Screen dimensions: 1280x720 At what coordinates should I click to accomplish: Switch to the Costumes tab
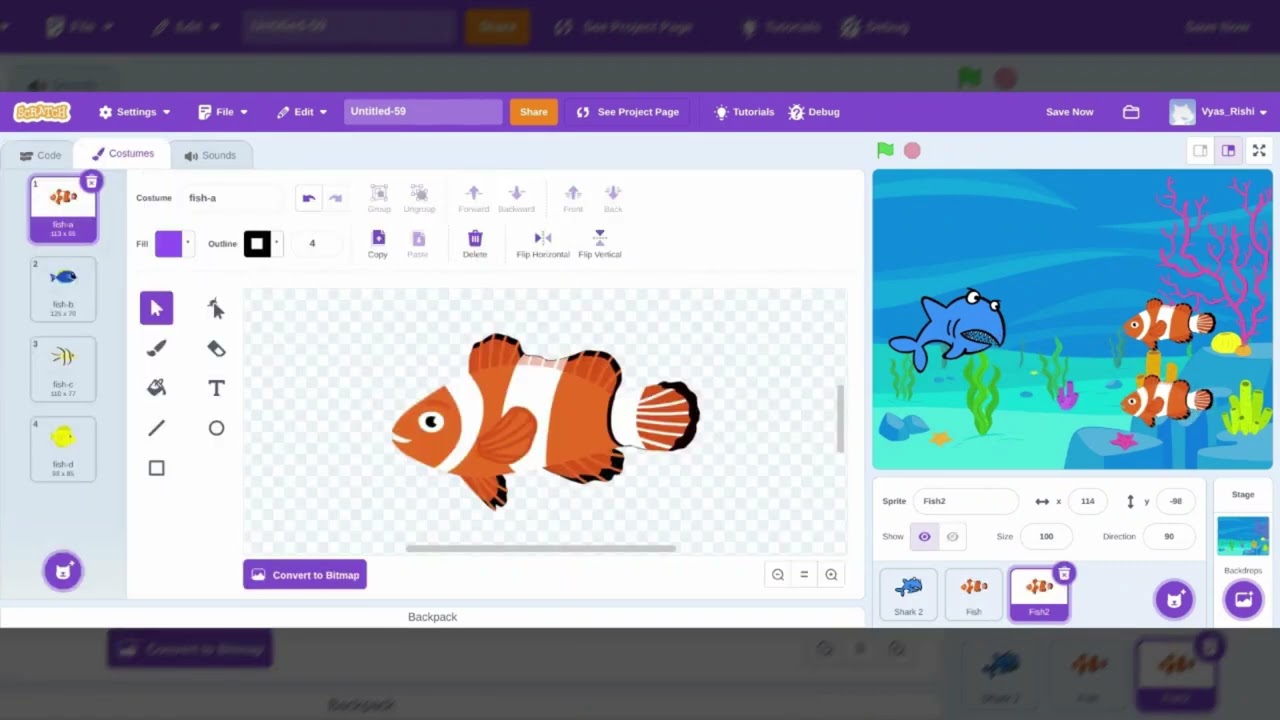coord(123,154)
